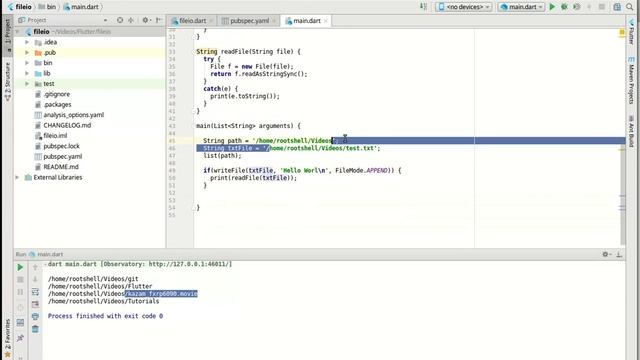
Task: Expand the .idea folder
Action: pos(27,42)
